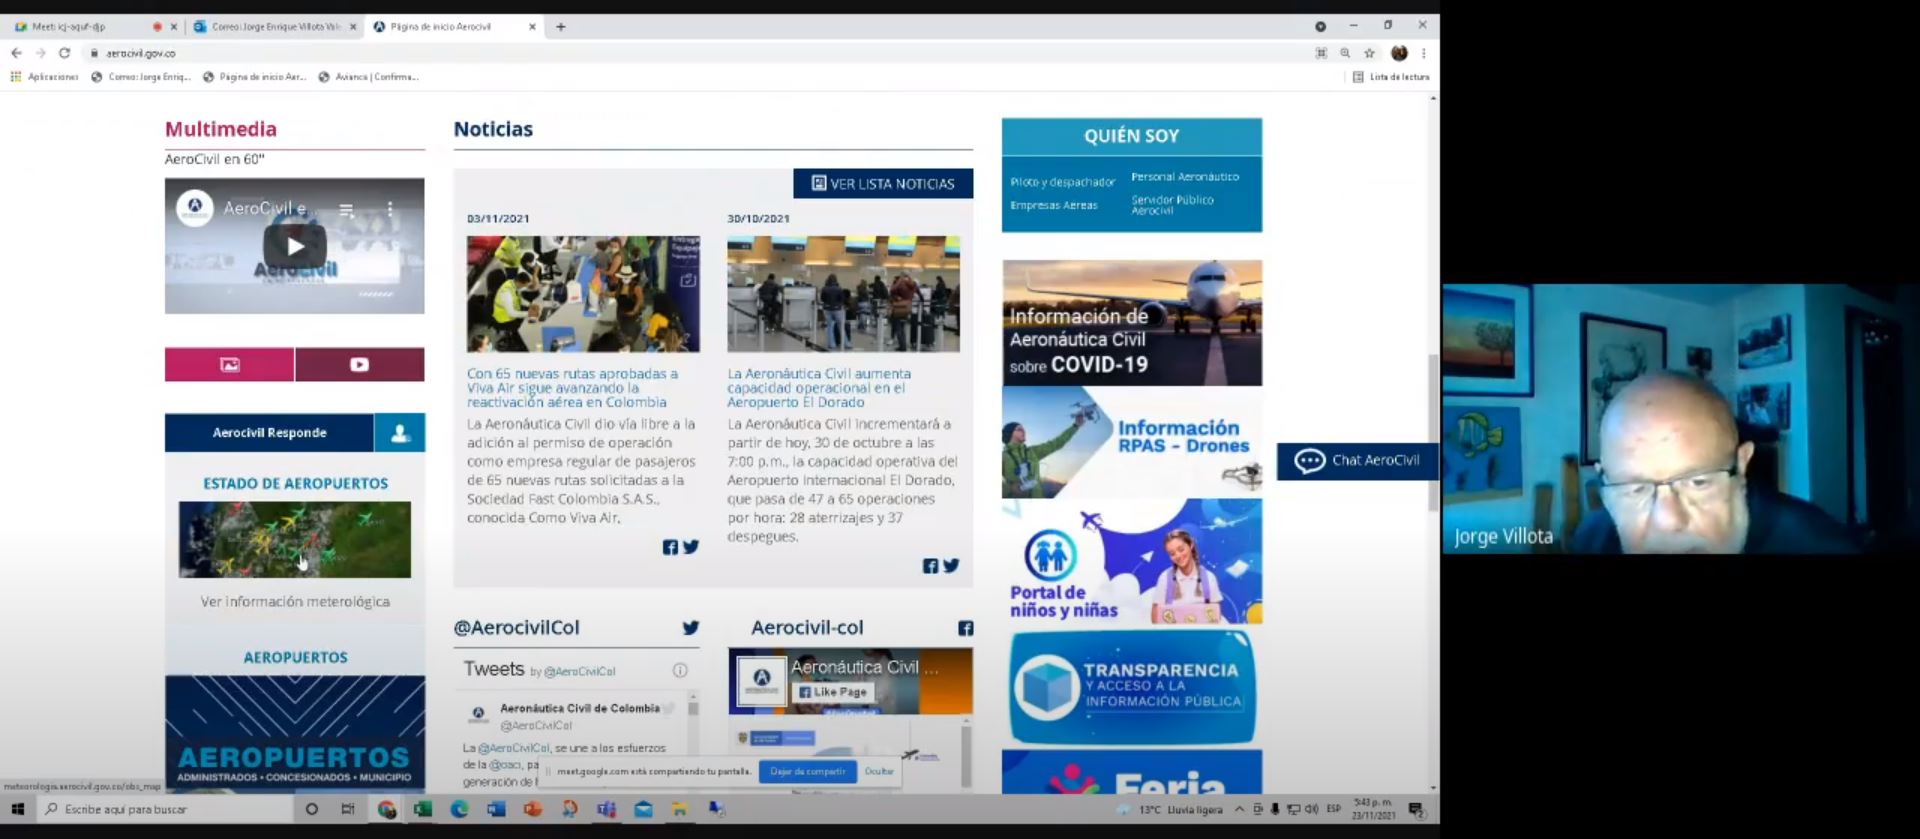Open Cortana circle icon on taskbar
The width and height of the screenshot is (1920, 839).
[312, 809]
